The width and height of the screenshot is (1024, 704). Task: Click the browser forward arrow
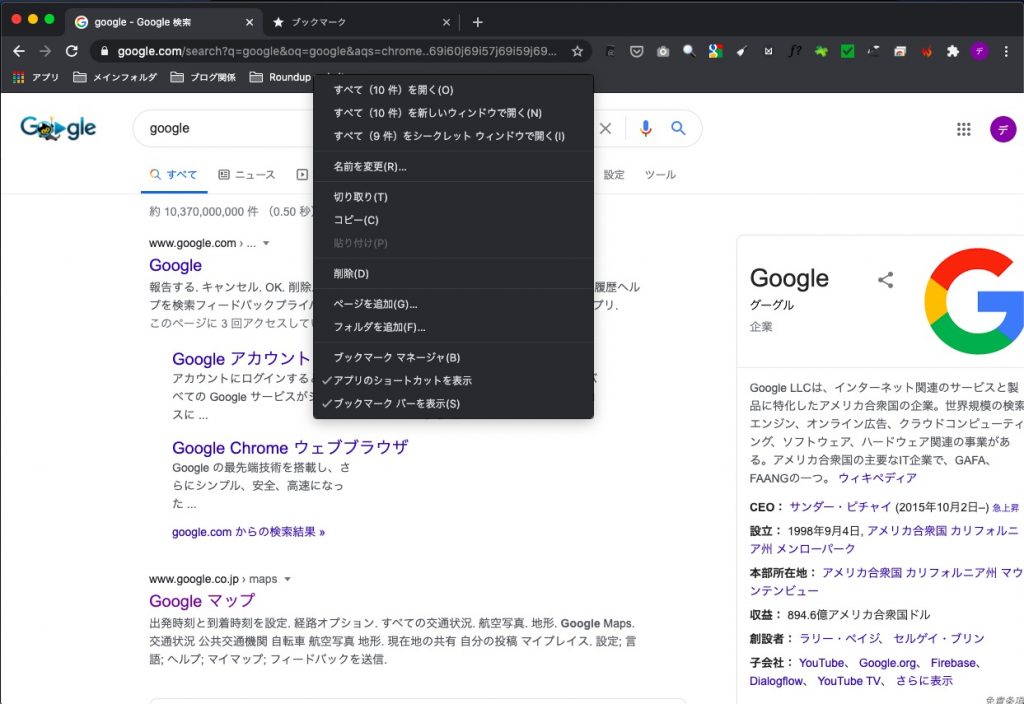click(45, 51)
